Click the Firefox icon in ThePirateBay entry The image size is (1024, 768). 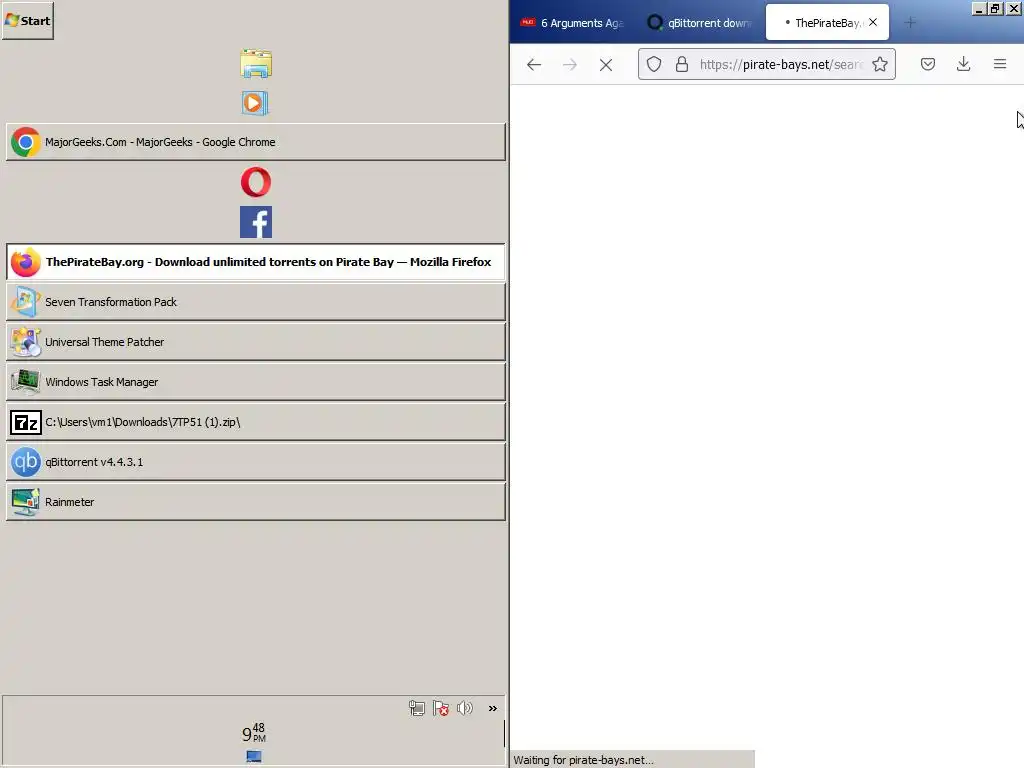point(25,262)
